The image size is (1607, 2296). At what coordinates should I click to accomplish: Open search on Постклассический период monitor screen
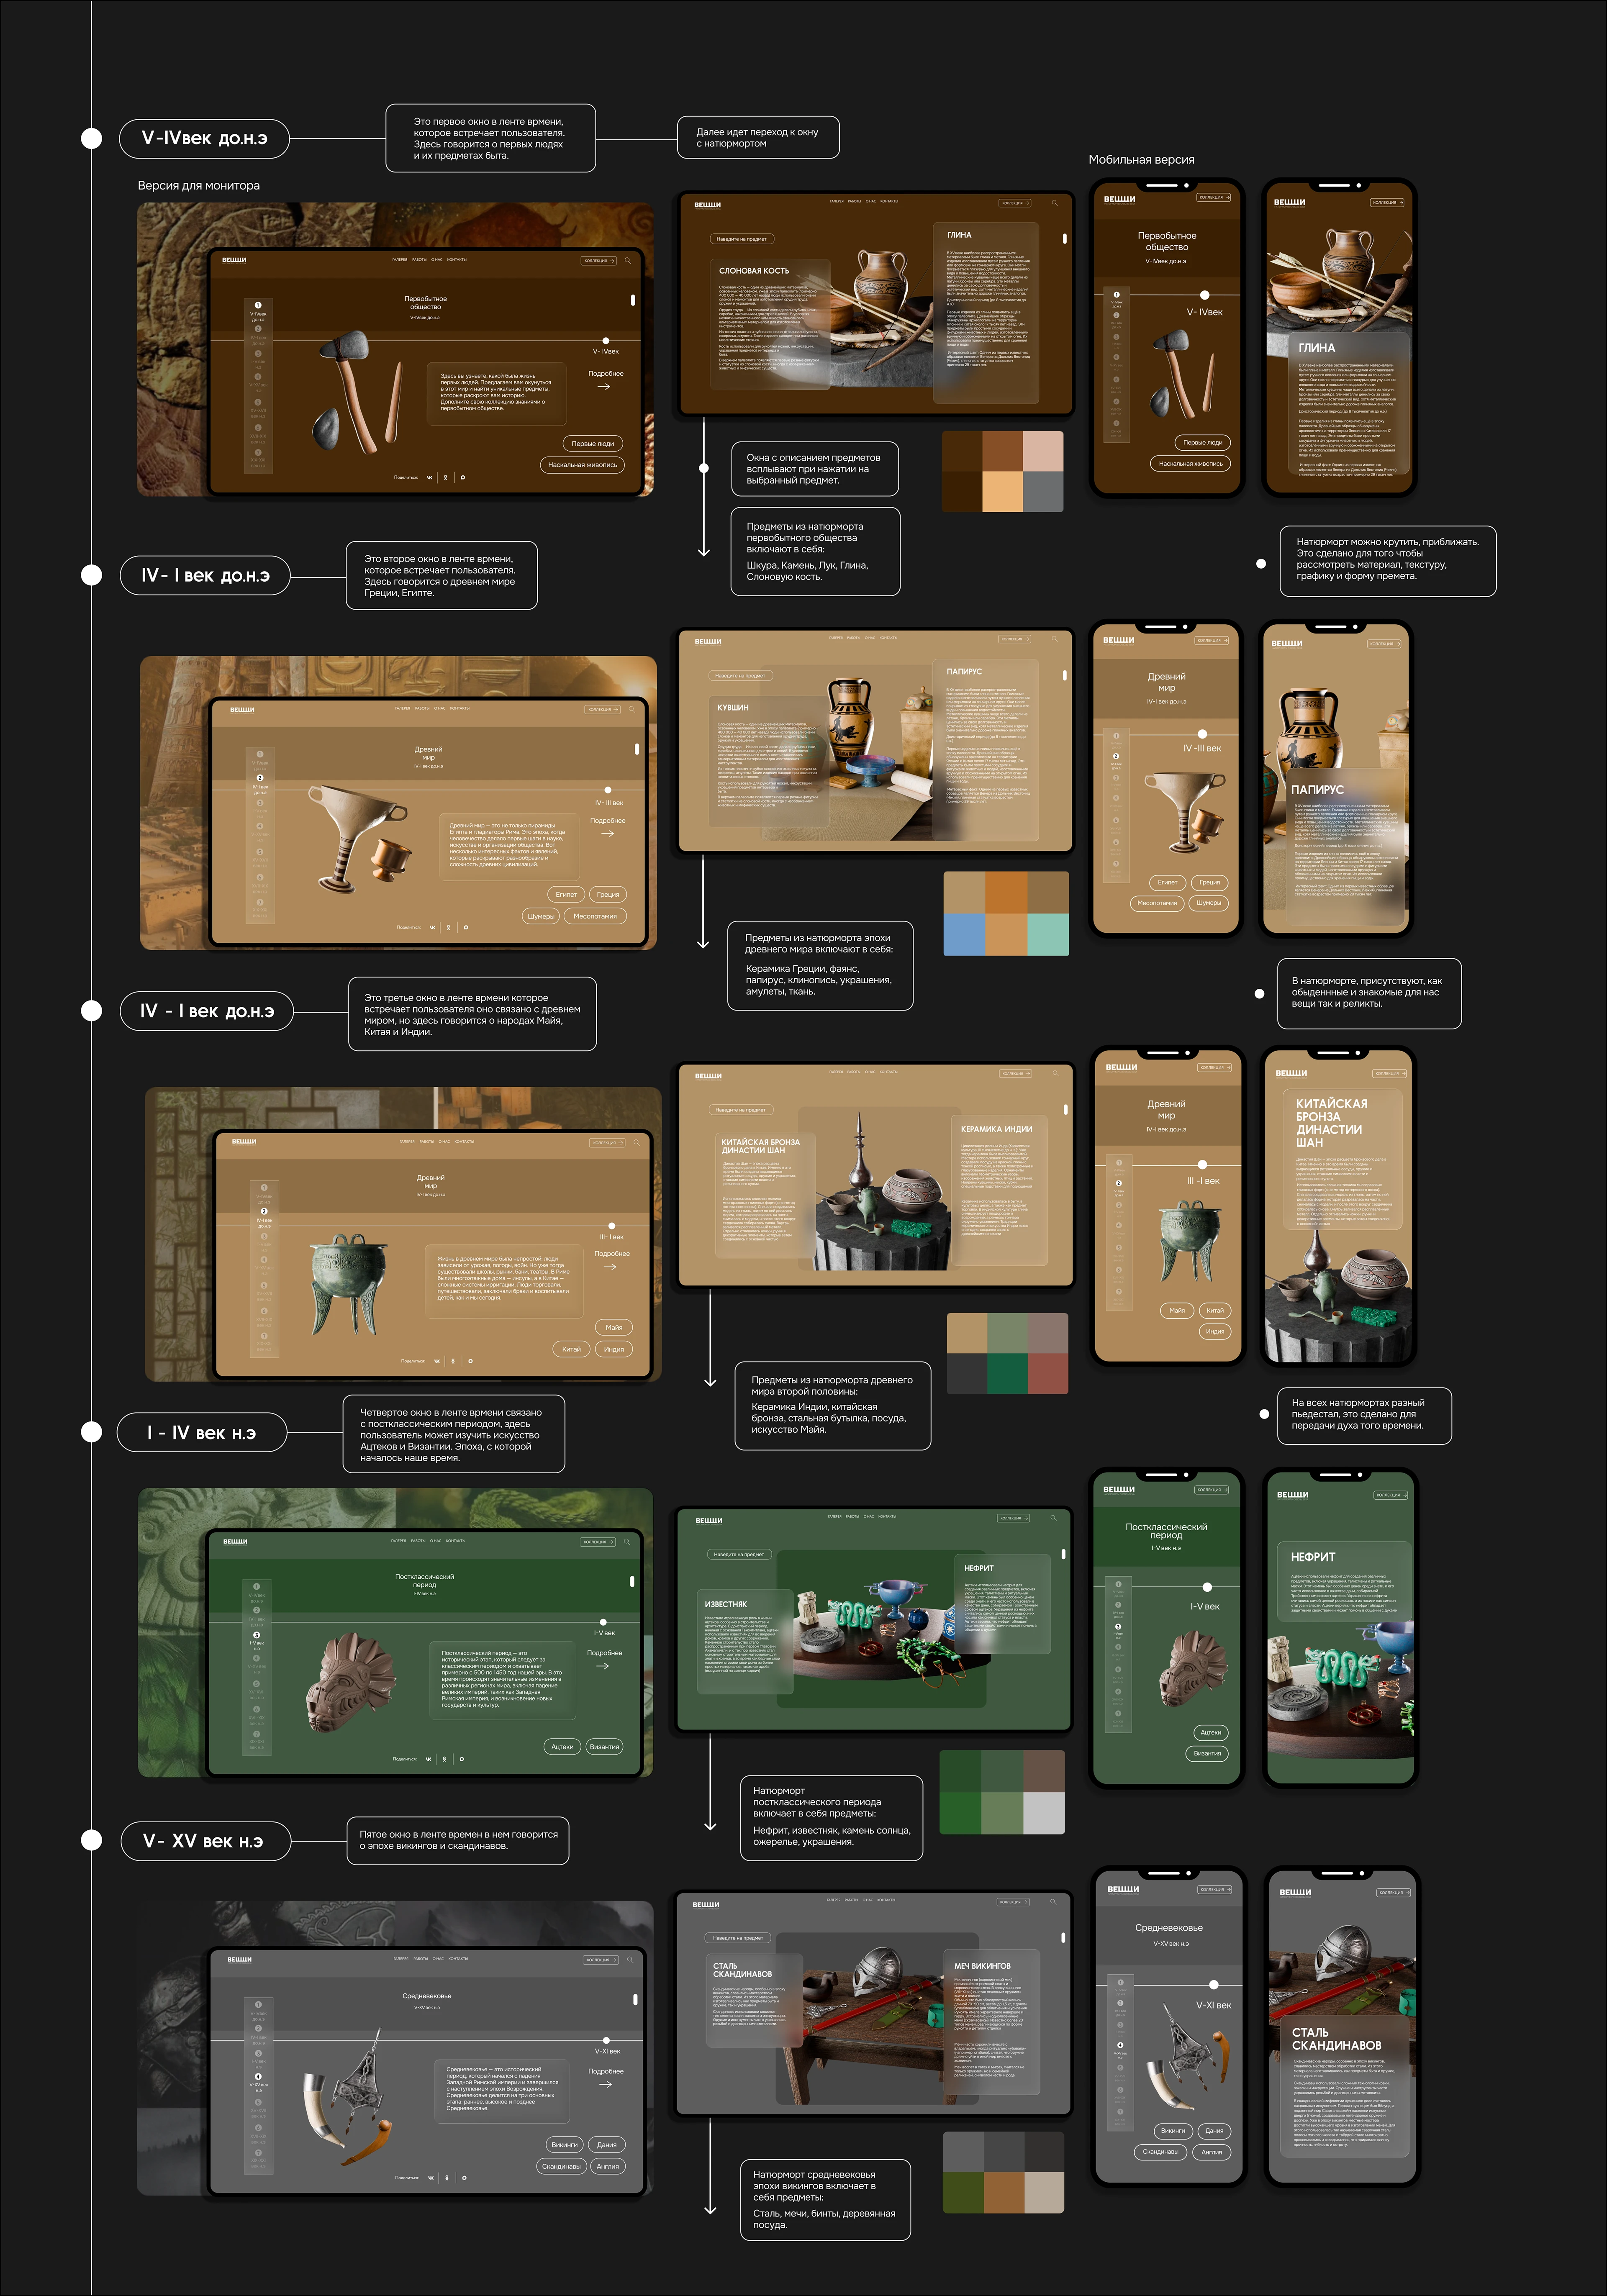(627, 1541)
